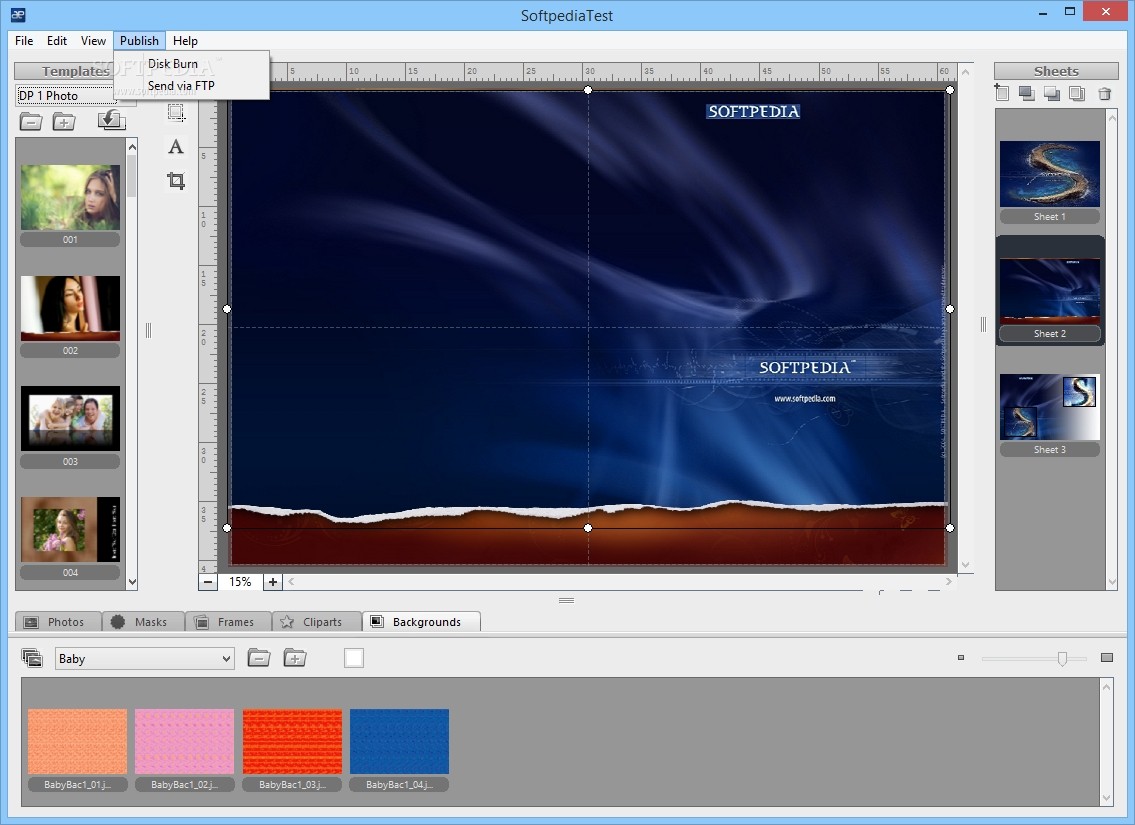The height and width of the screenshot is (825, 1135).
Task: Click templates list scroll up arrow
Action: click(x=132, y=147)
